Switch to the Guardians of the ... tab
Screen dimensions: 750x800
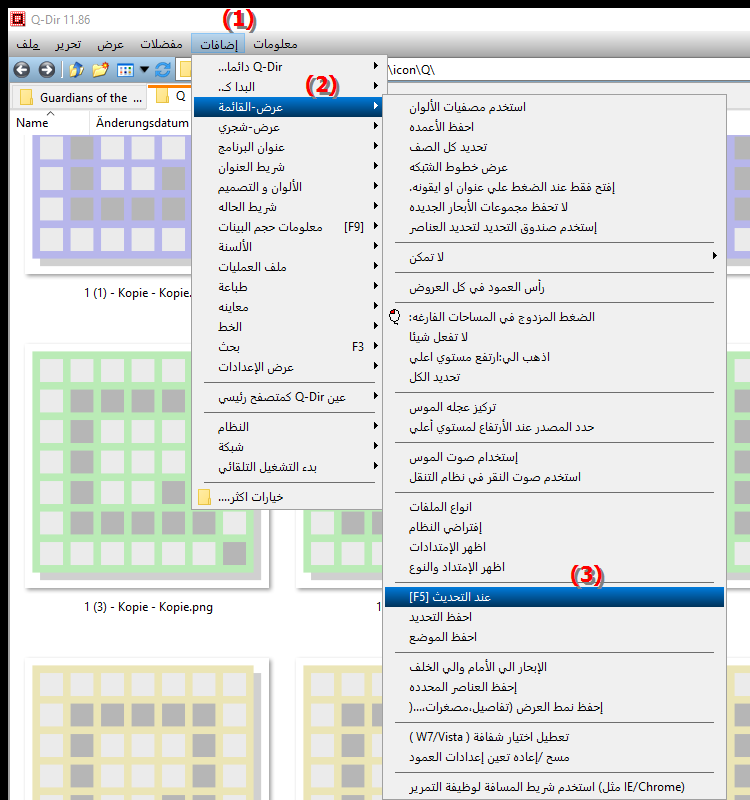tap(79, 97)
